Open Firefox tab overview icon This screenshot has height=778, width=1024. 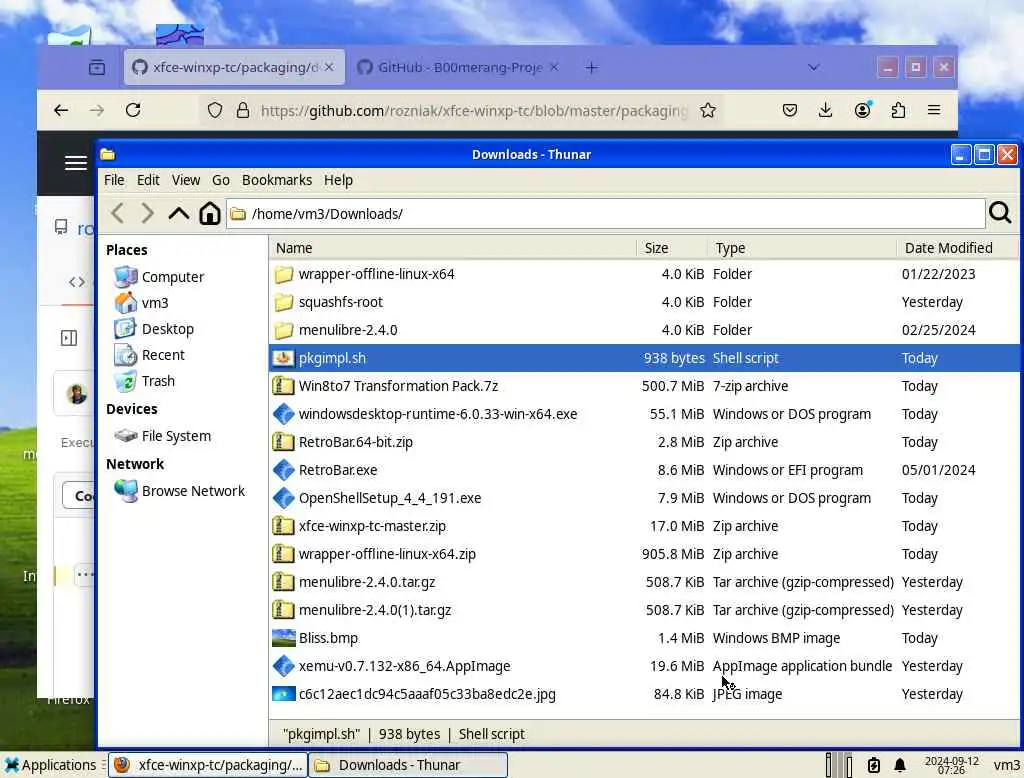[97, 67]
